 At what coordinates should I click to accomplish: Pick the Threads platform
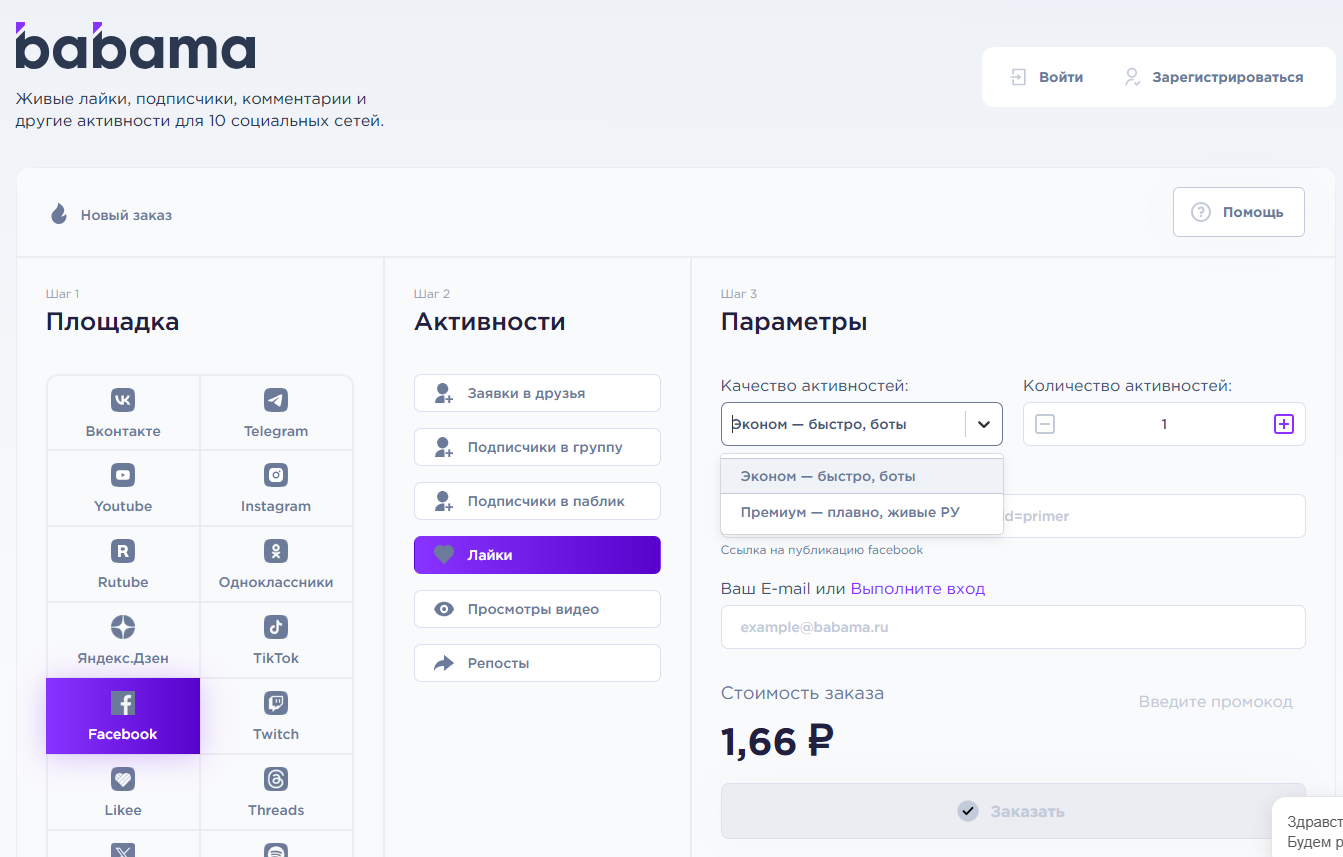click(x=276, y=792)
